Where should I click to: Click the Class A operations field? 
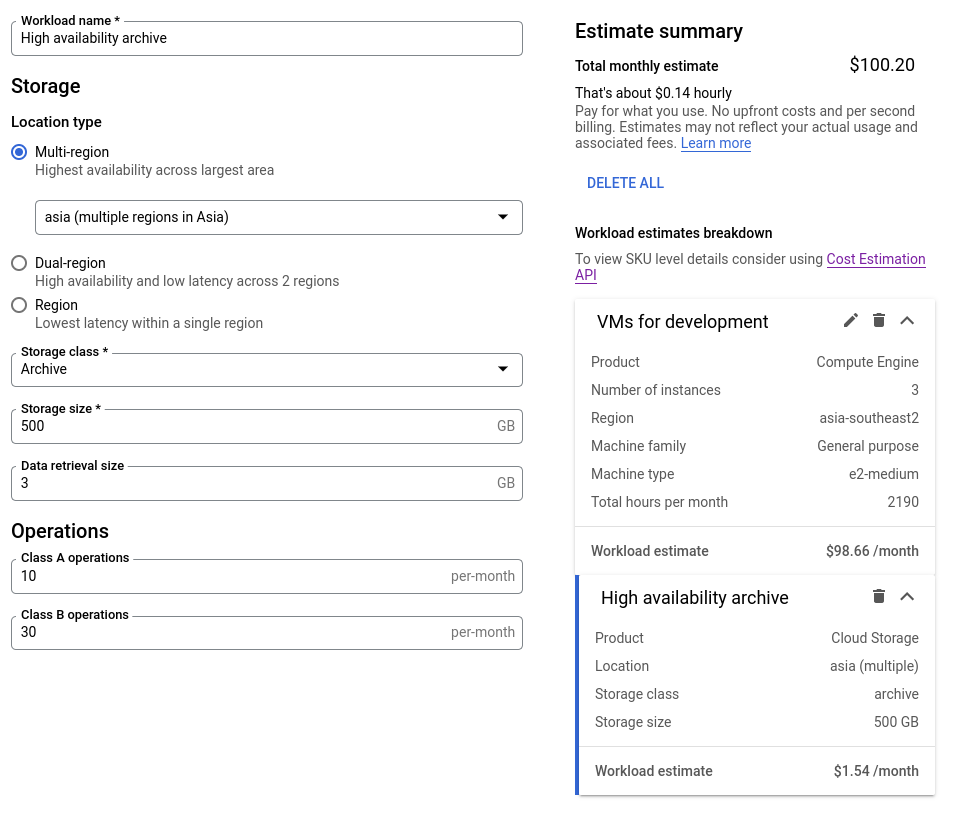[267, 576]
